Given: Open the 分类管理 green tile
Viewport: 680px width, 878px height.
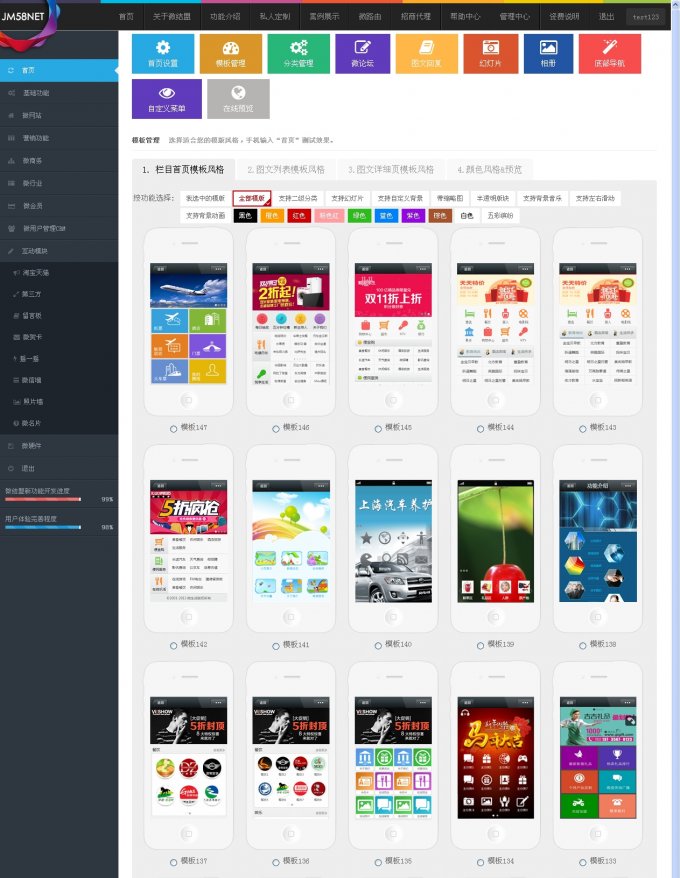Looking at the screenshot, I should 299,54.
